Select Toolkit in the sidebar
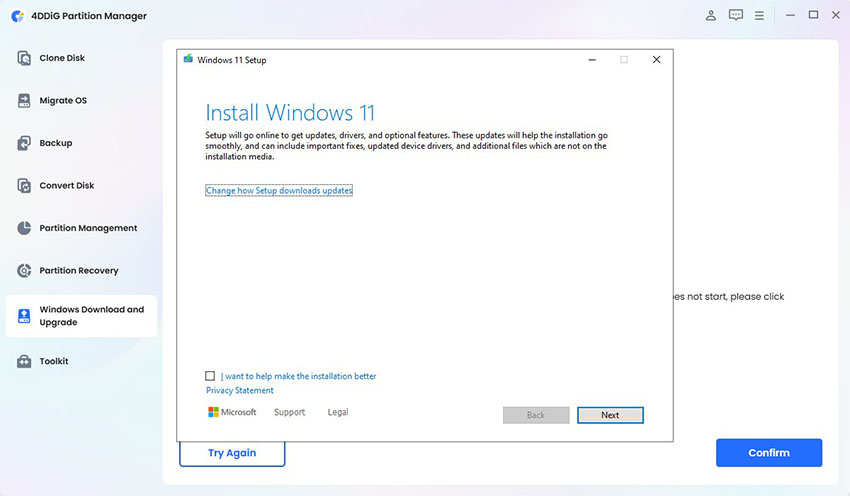The width and height of the screenshot is (850, 496). 54,361
